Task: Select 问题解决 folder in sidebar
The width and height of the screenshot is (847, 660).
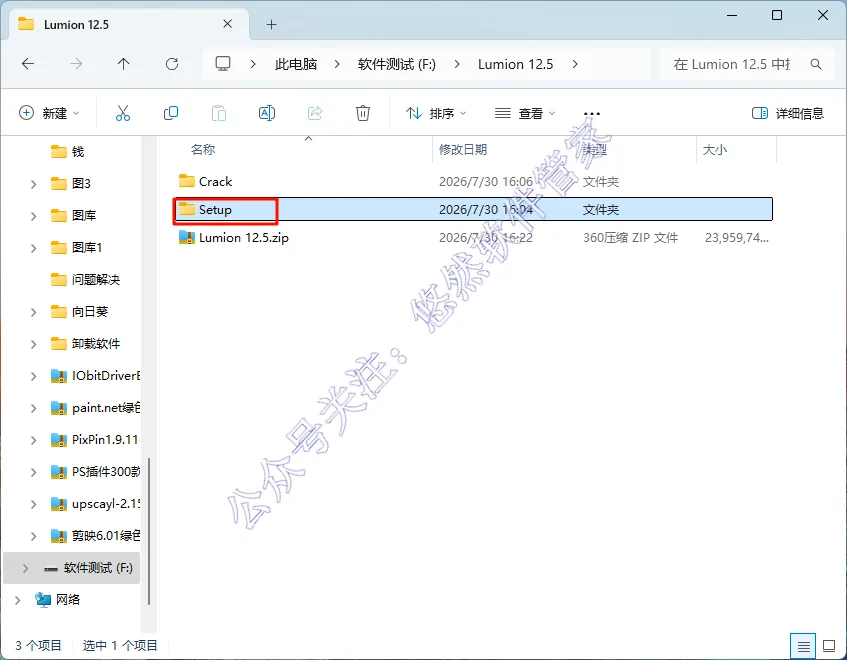Action: point(96,280)
